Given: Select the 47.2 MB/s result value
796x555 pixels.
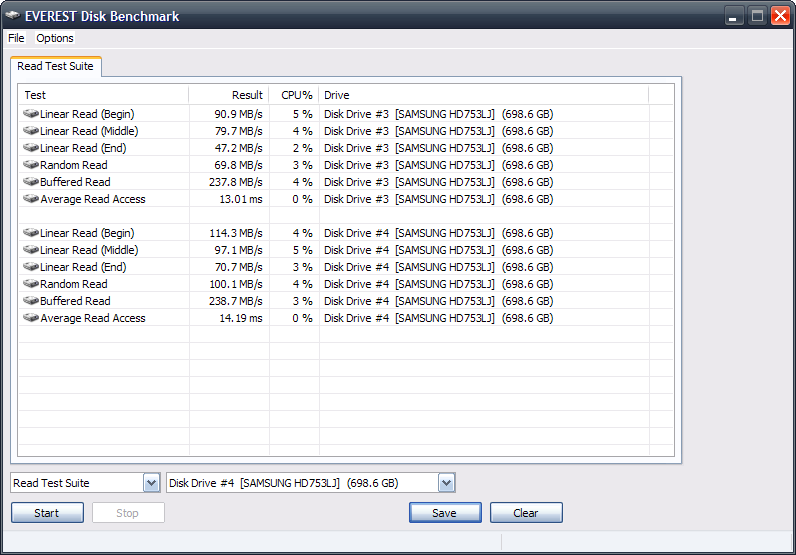Looking at the screenshot, I should pos(238,148).
